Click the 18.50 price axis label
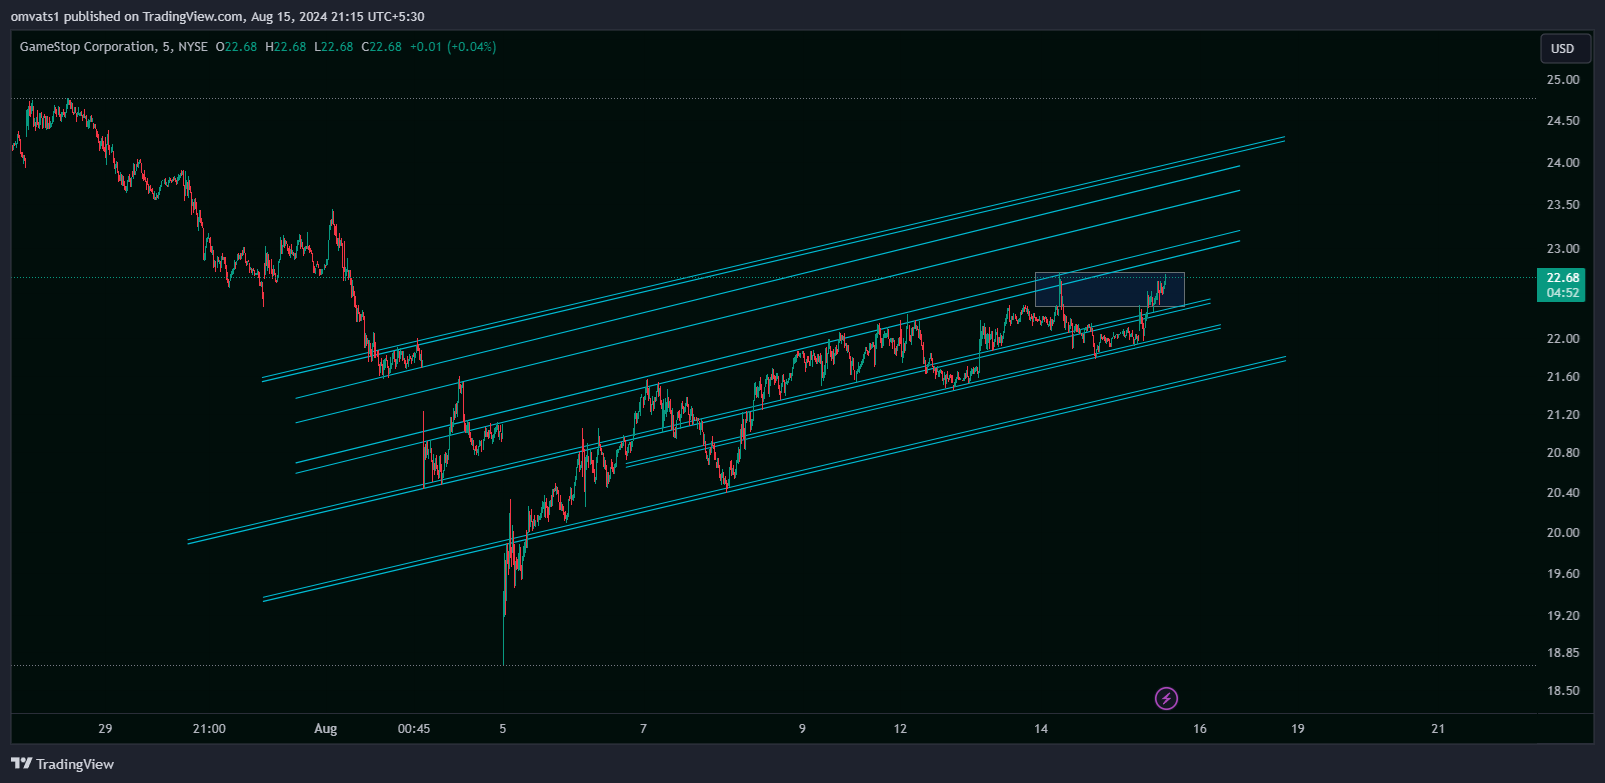The height and width of the screenshot is (783, 1605). coord(1563,691)
